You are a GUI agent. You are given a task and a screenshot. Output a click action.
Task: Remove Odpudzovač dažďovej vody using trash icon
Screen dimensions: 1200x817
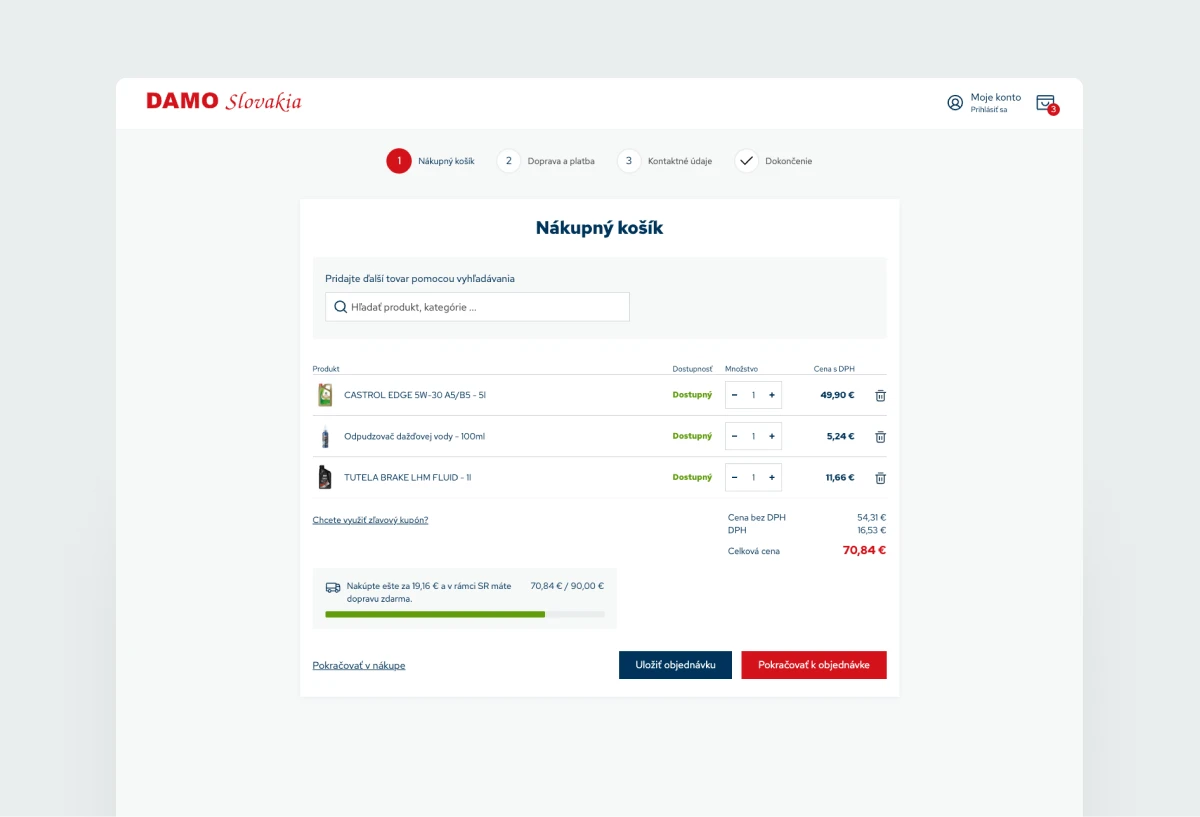(880, 437)
